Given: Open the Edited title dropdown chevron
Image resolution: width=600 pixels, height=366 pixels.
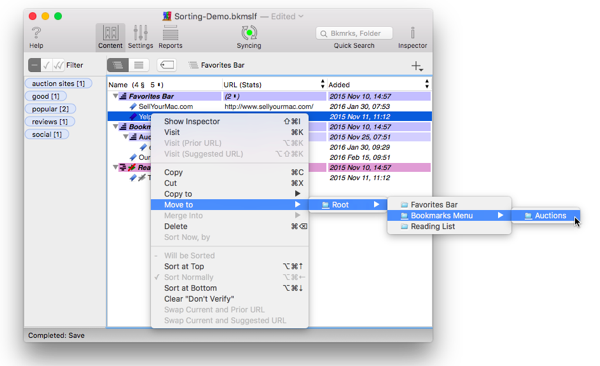Looking at the screenshot, I should 301,16.
